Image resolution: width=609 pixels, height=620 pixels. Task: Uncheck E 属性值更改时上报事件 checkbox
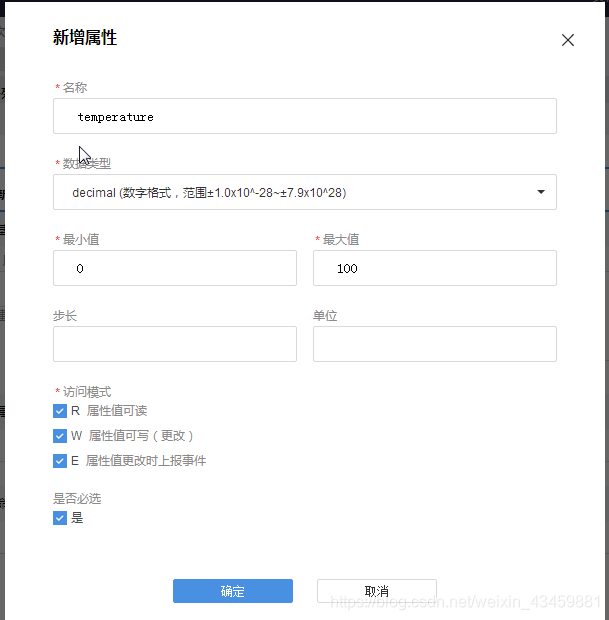60,461
